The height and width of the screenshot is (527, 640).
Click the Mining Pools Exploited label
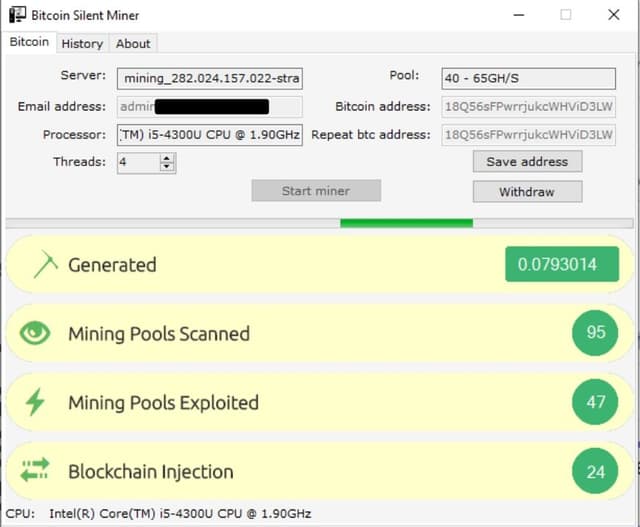163,403
